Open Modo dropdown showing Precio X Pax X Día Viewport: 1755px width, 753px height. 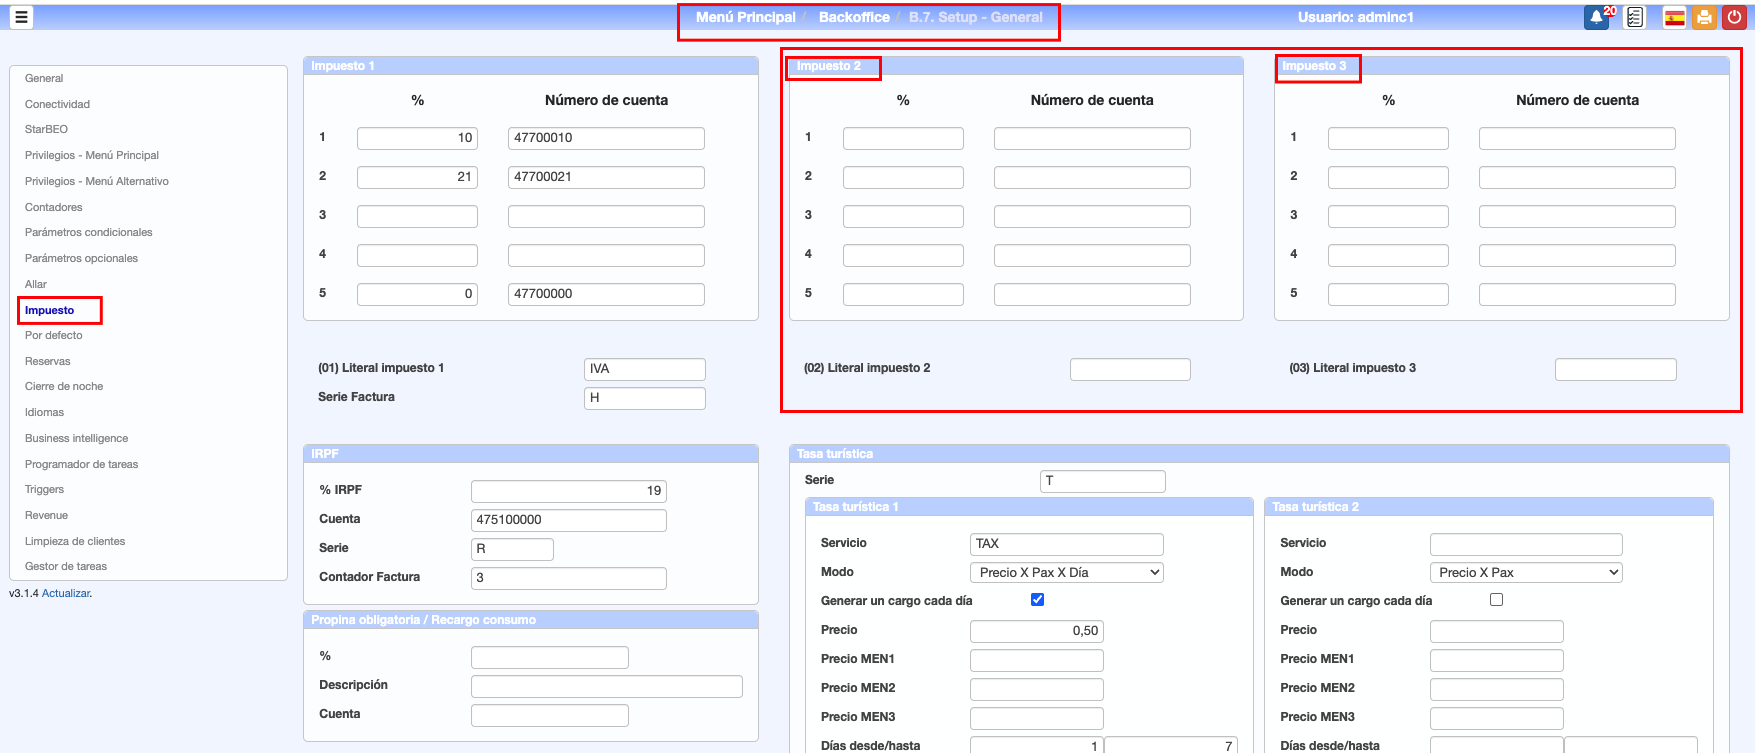pos(1066,573)
